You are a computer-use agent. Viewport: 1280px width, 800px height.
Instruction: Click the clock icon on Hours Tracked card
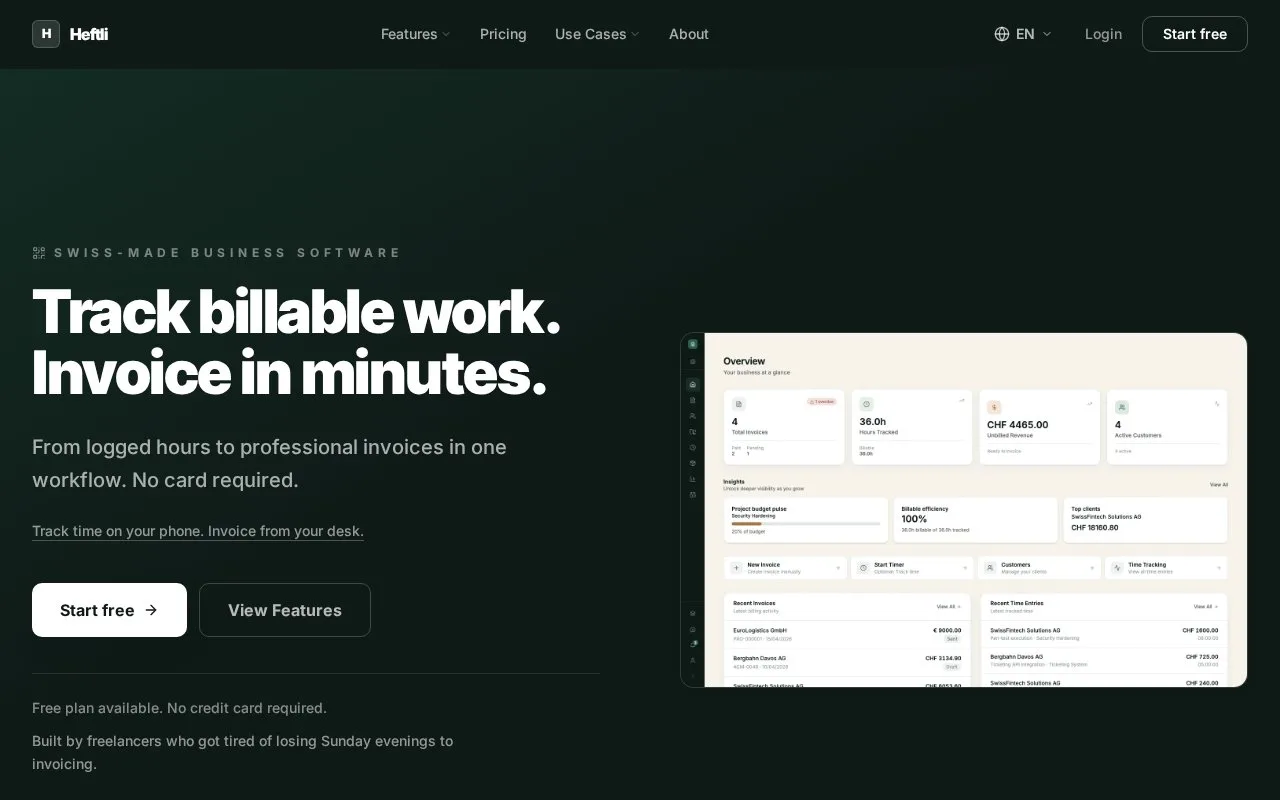coord(866,404)
